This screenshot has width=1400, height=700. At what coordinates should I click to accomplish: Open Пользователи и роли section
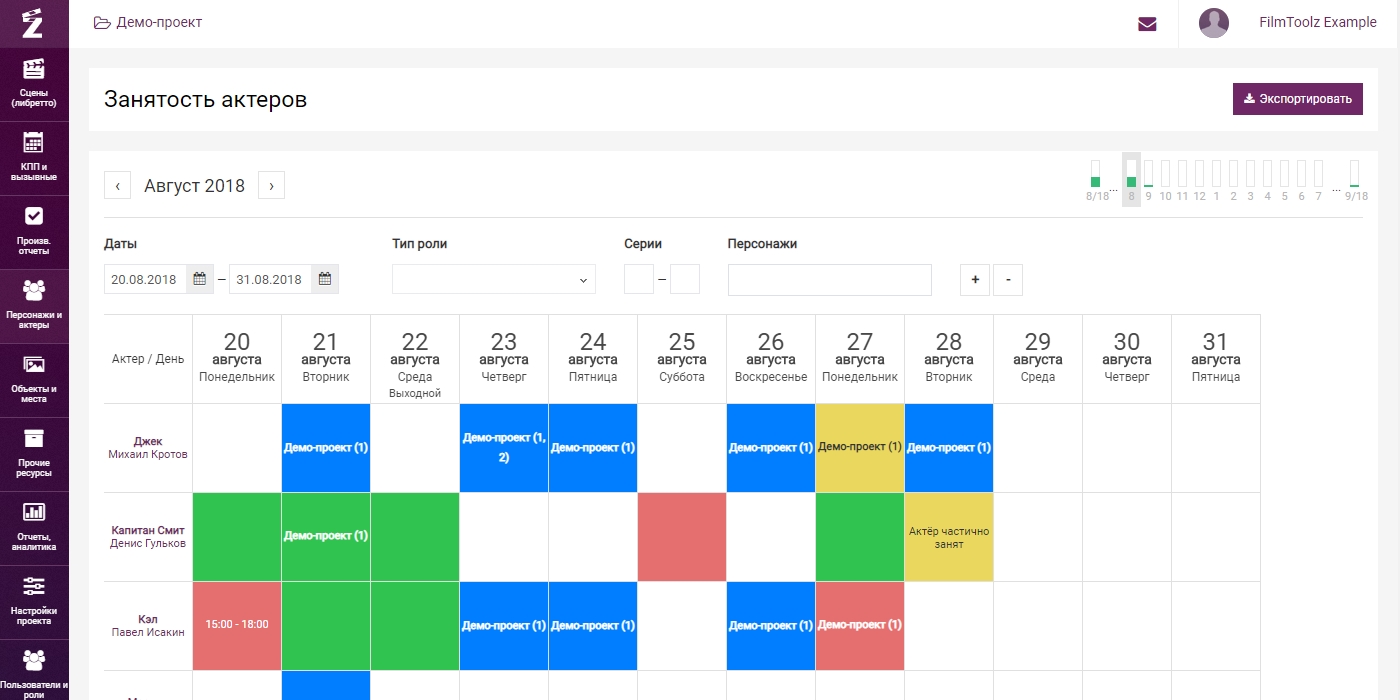[x=34, y=672]
